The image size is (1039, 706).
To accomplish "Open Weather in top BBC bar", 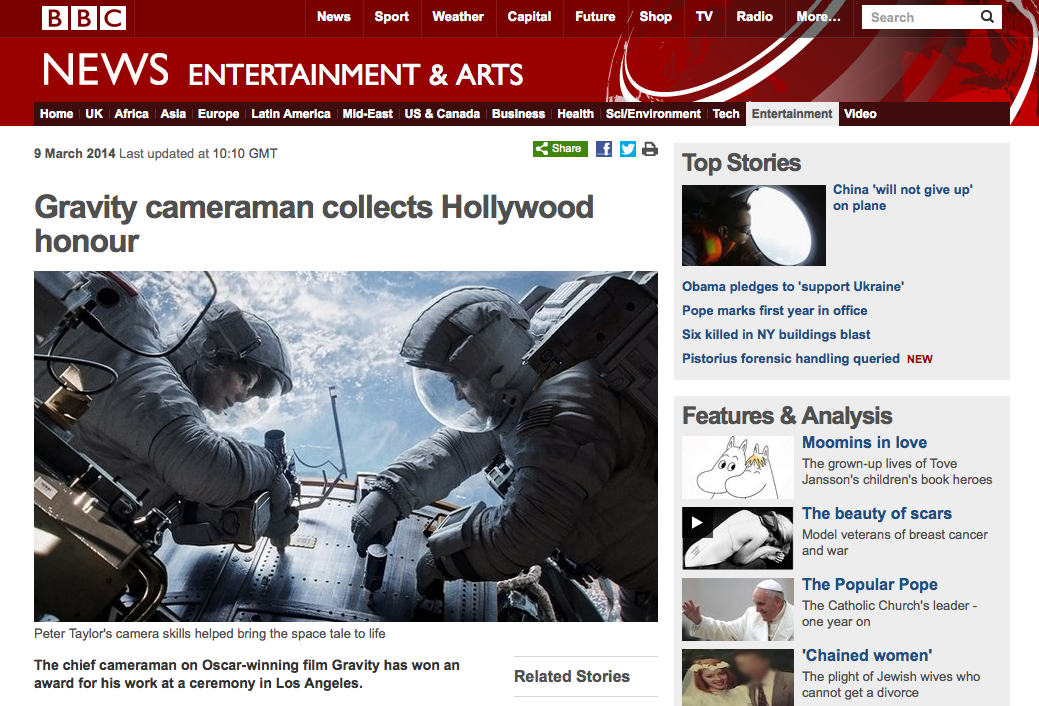I will tap(458, 17).
